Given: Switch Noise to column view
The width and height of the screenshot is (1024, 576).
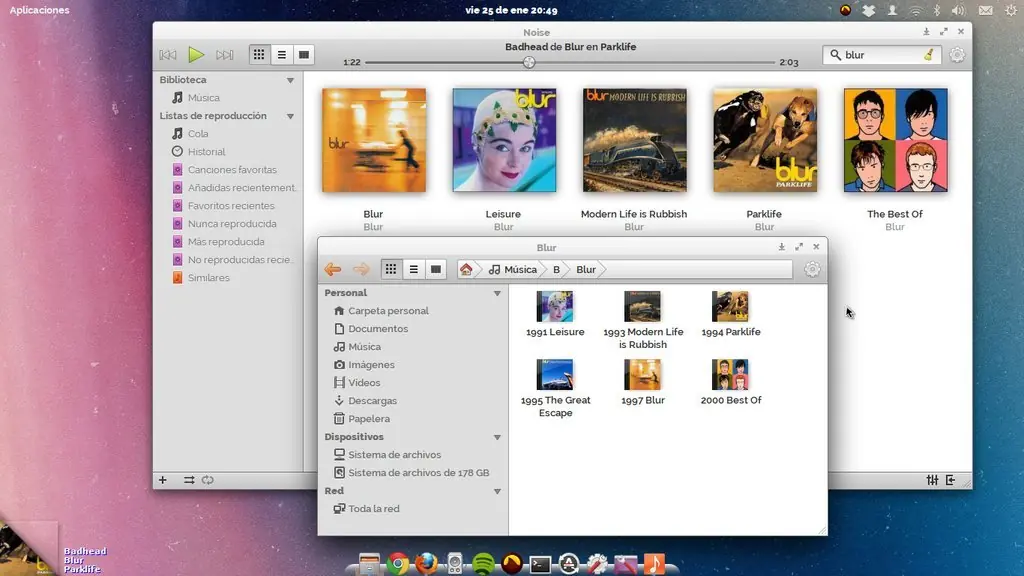Looking at the screenshot, I should [x=304, y=55].
